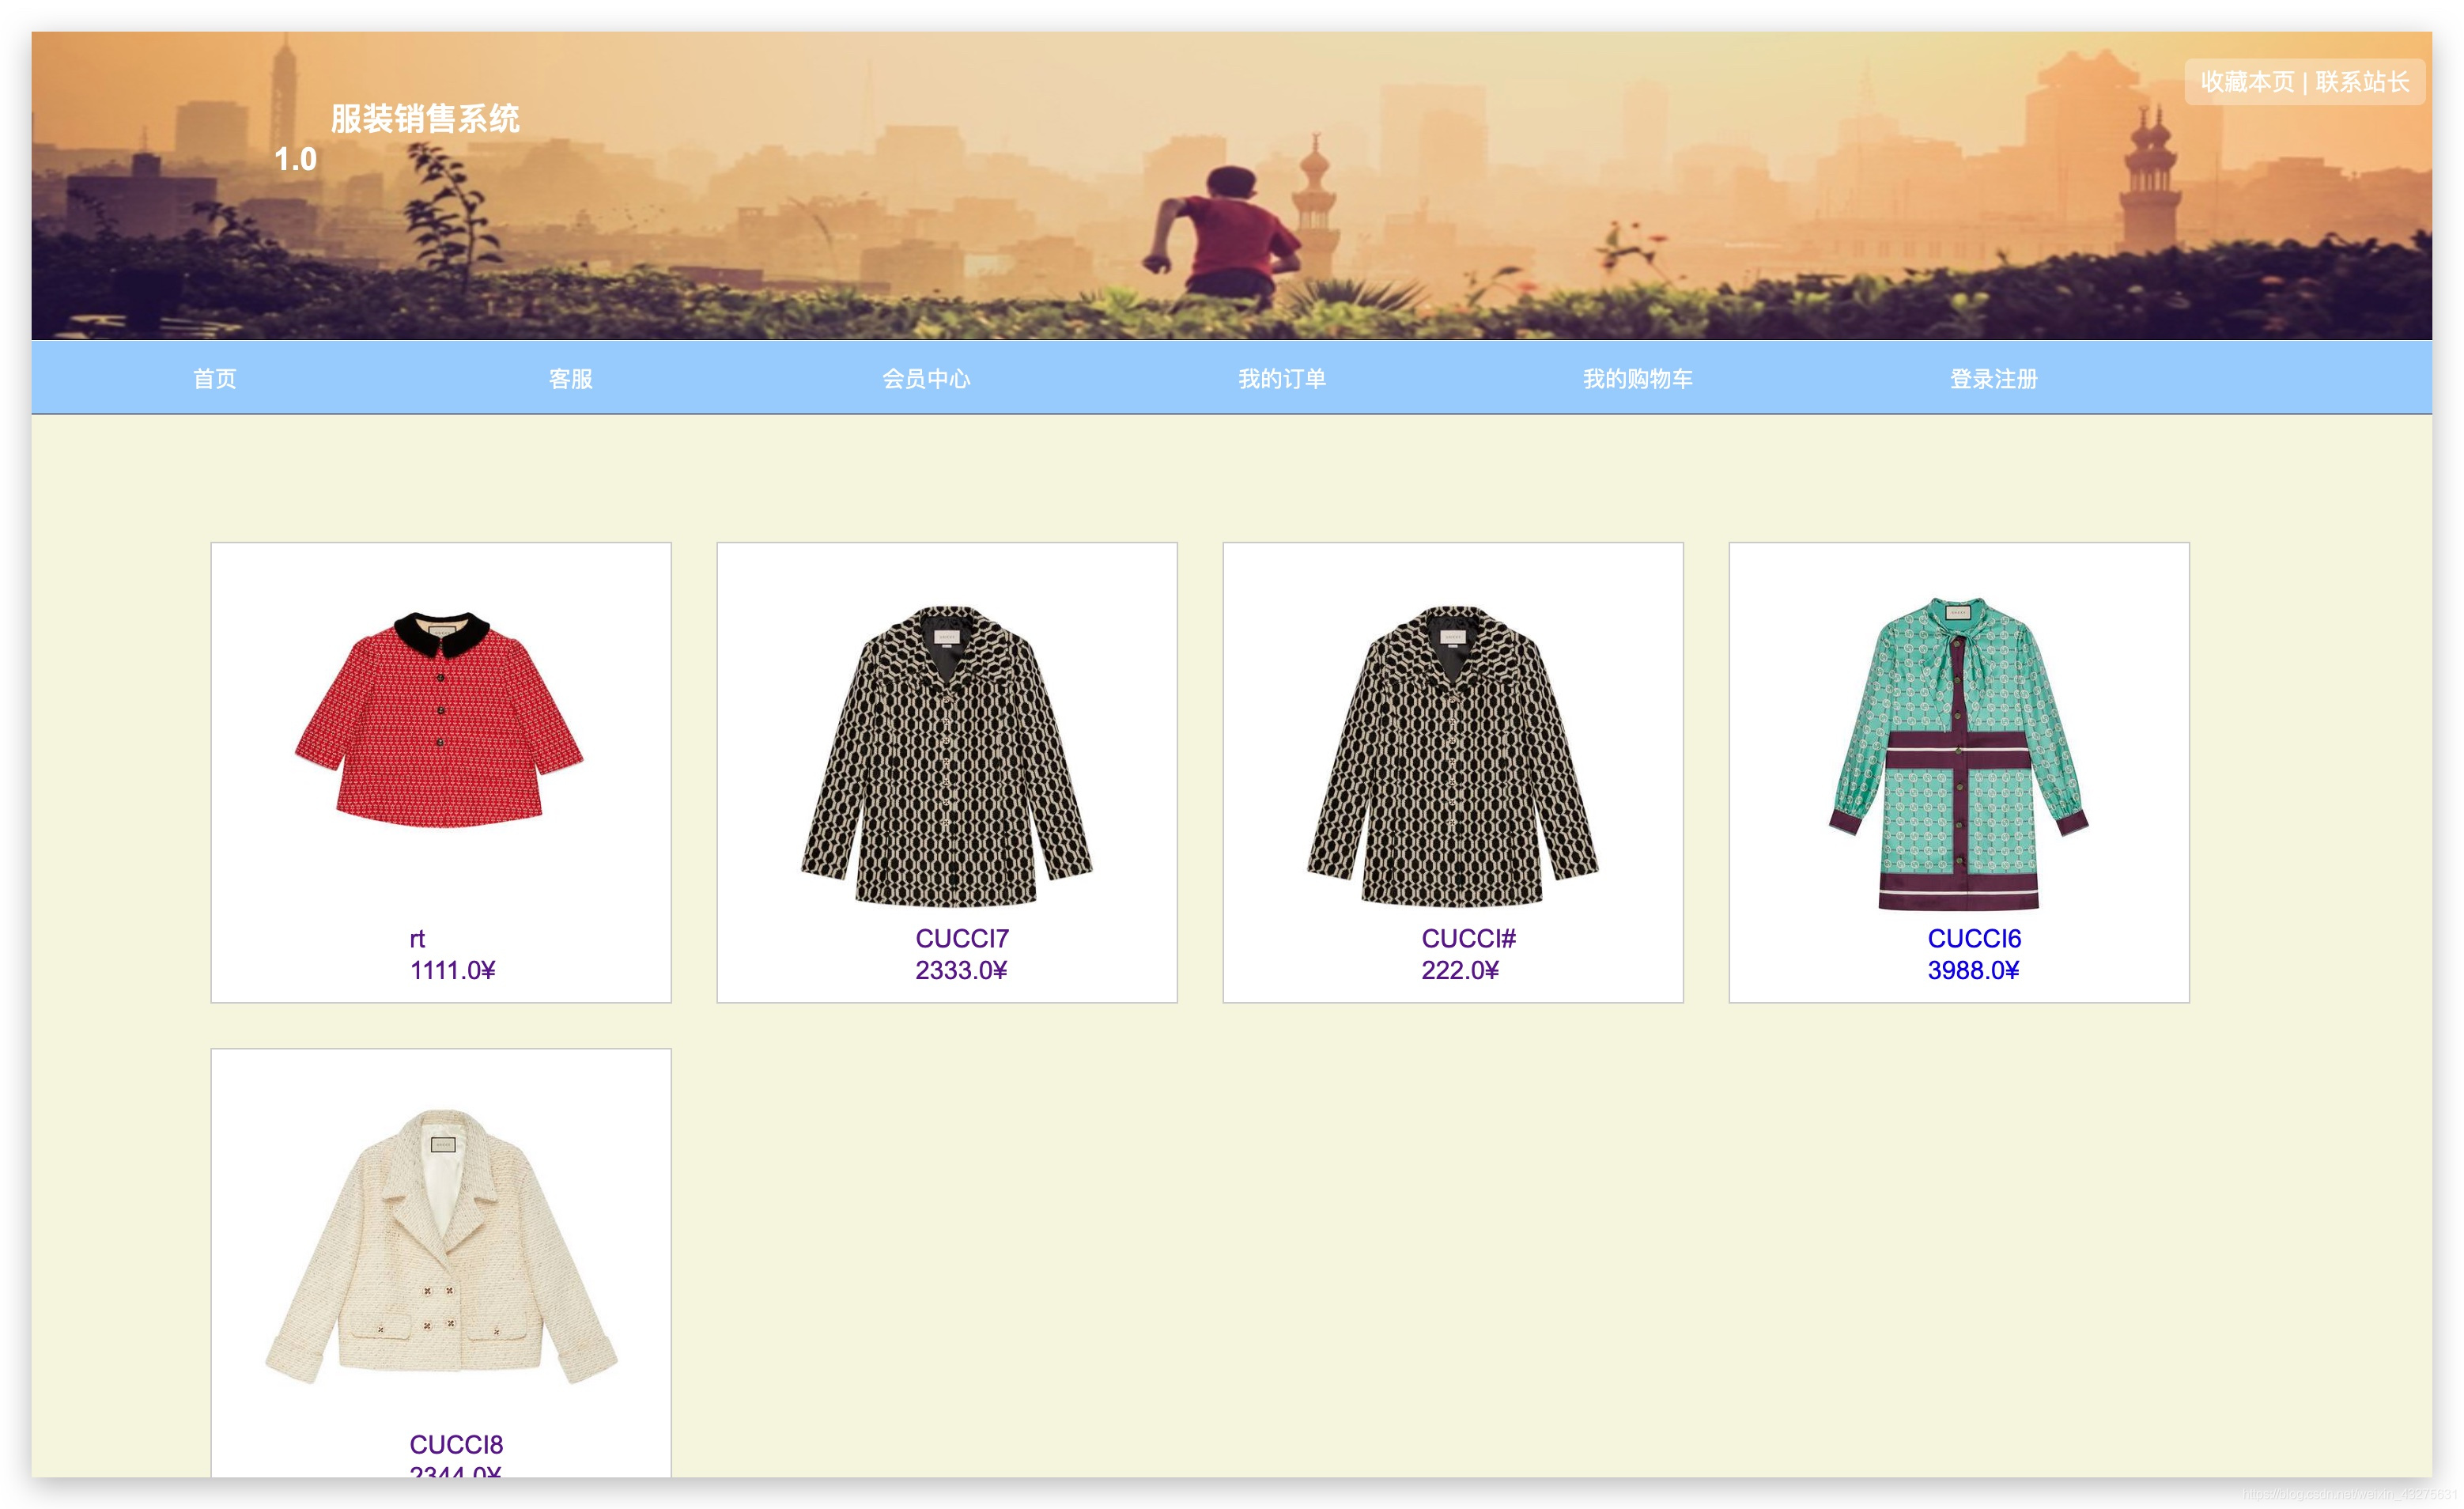This screenshot has width=2464, height=1509.
Task: Open the 首页 navigation item
Action: [215, 379]
